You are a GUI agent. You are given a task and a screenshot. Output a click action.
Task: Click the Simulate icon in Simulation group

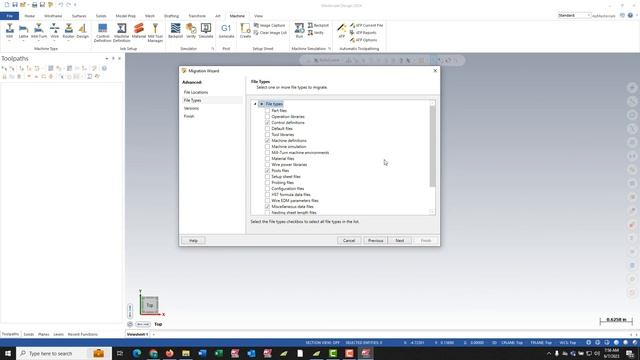point(206,31)
